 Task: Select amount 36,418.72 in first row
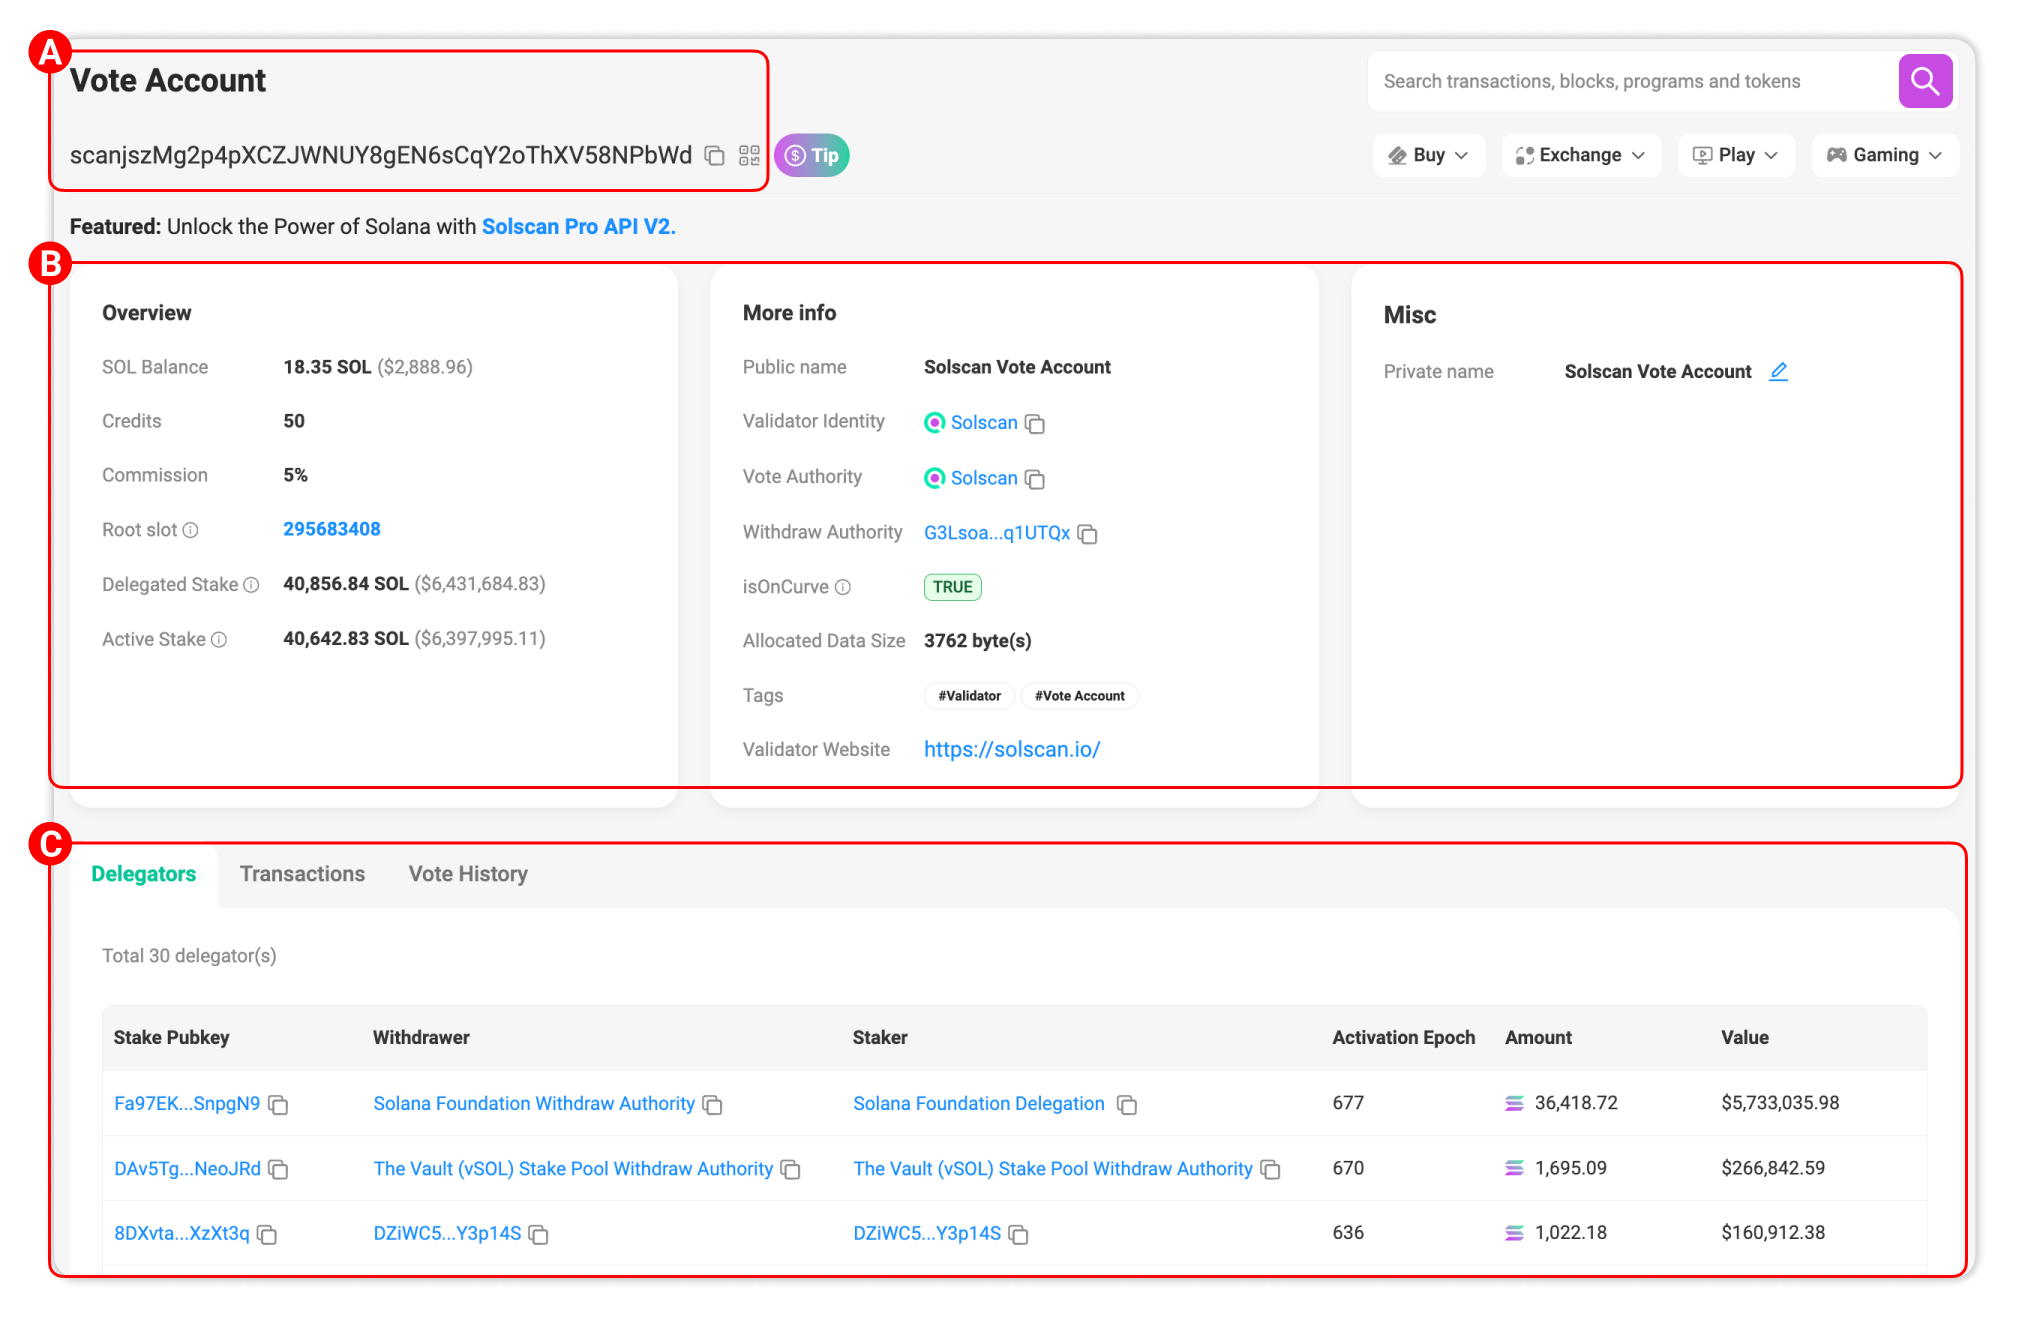coord(1576,1103)
